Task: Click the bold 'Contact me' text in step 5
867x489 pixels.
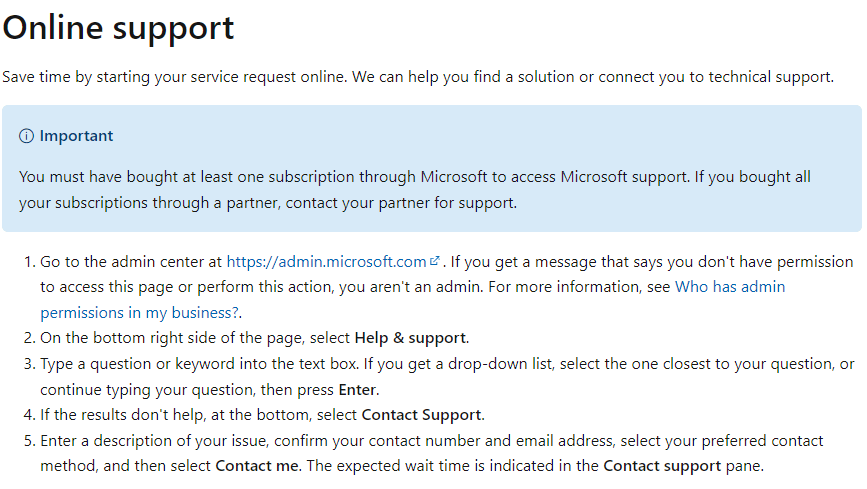Action: pyautogui.click(x=257, y=466)
